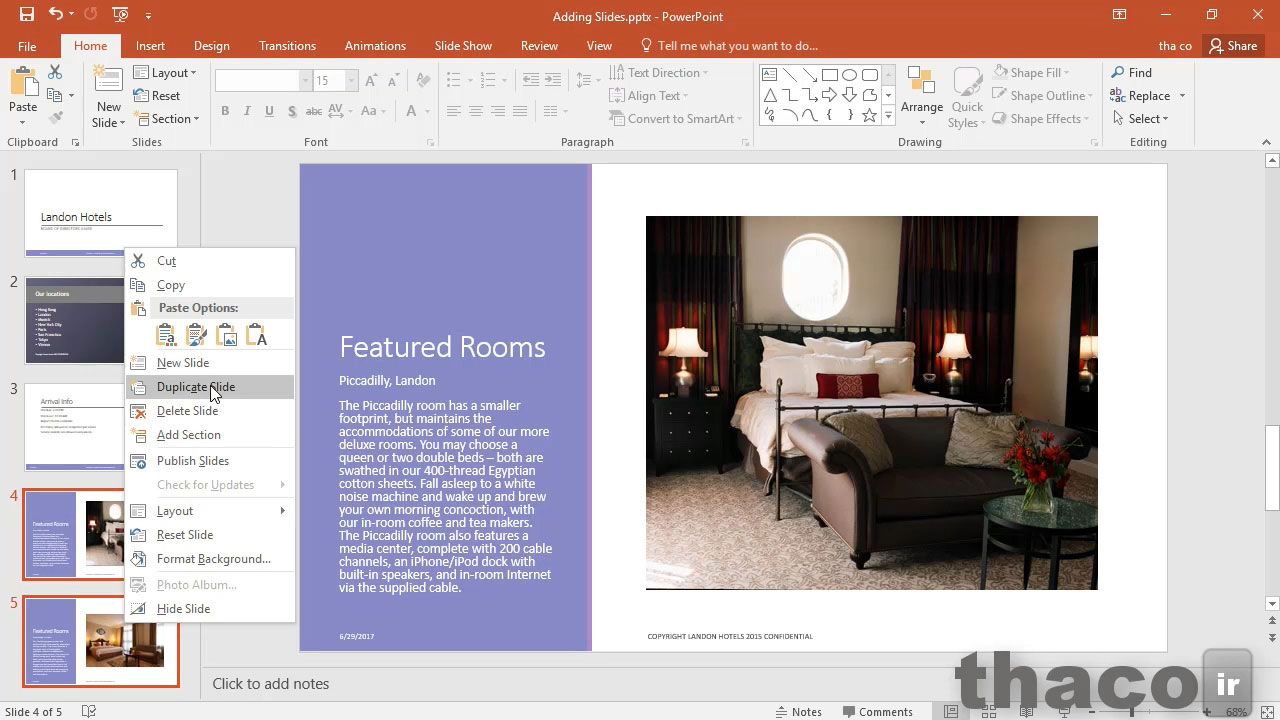The height and width of the screenshot is (720, 1280).
Task: Toggle the Comments pane in status bar
Action: [x=877, y=711]
